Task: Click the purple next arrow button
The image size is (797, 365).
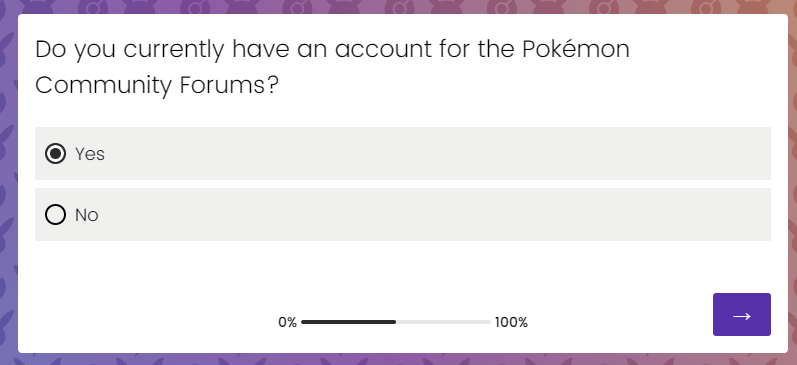Action: [x=742, y=314]
